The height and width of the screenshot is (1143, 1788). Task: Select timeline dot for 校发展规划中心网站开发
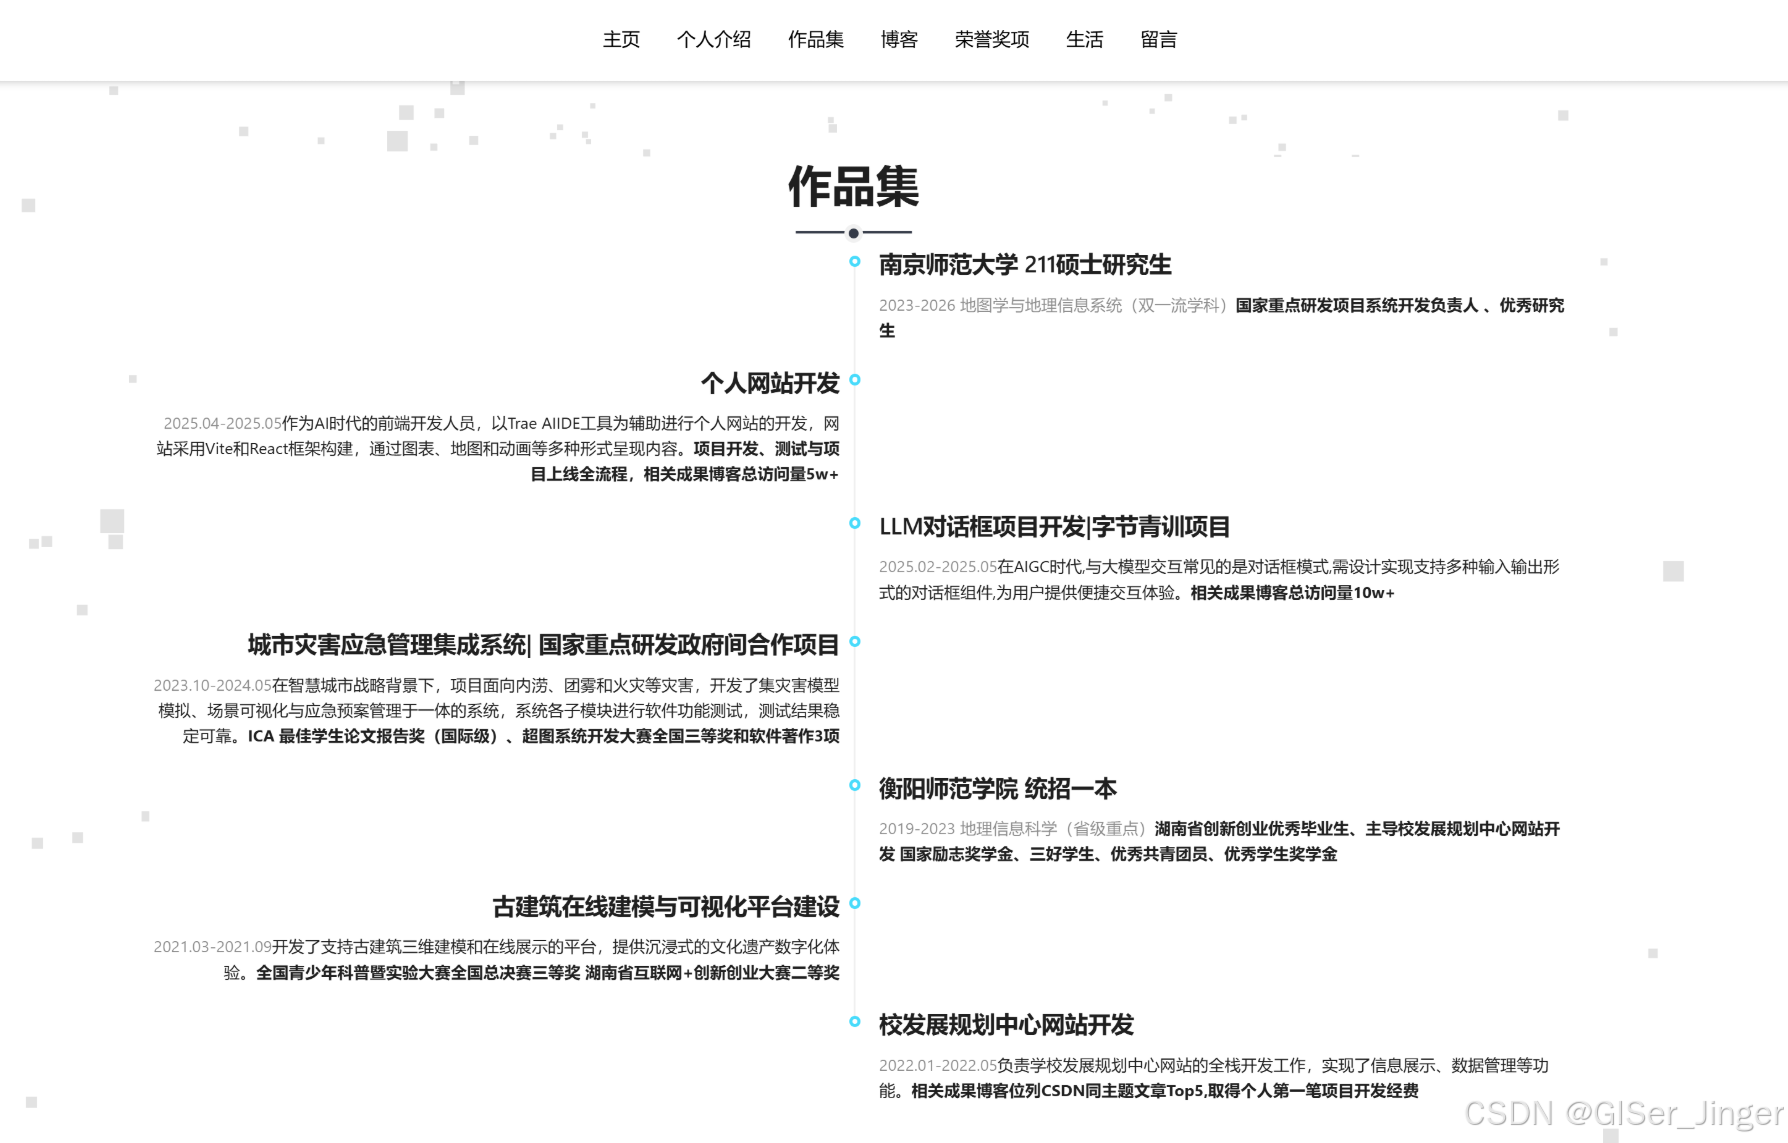pos(854,1022)
